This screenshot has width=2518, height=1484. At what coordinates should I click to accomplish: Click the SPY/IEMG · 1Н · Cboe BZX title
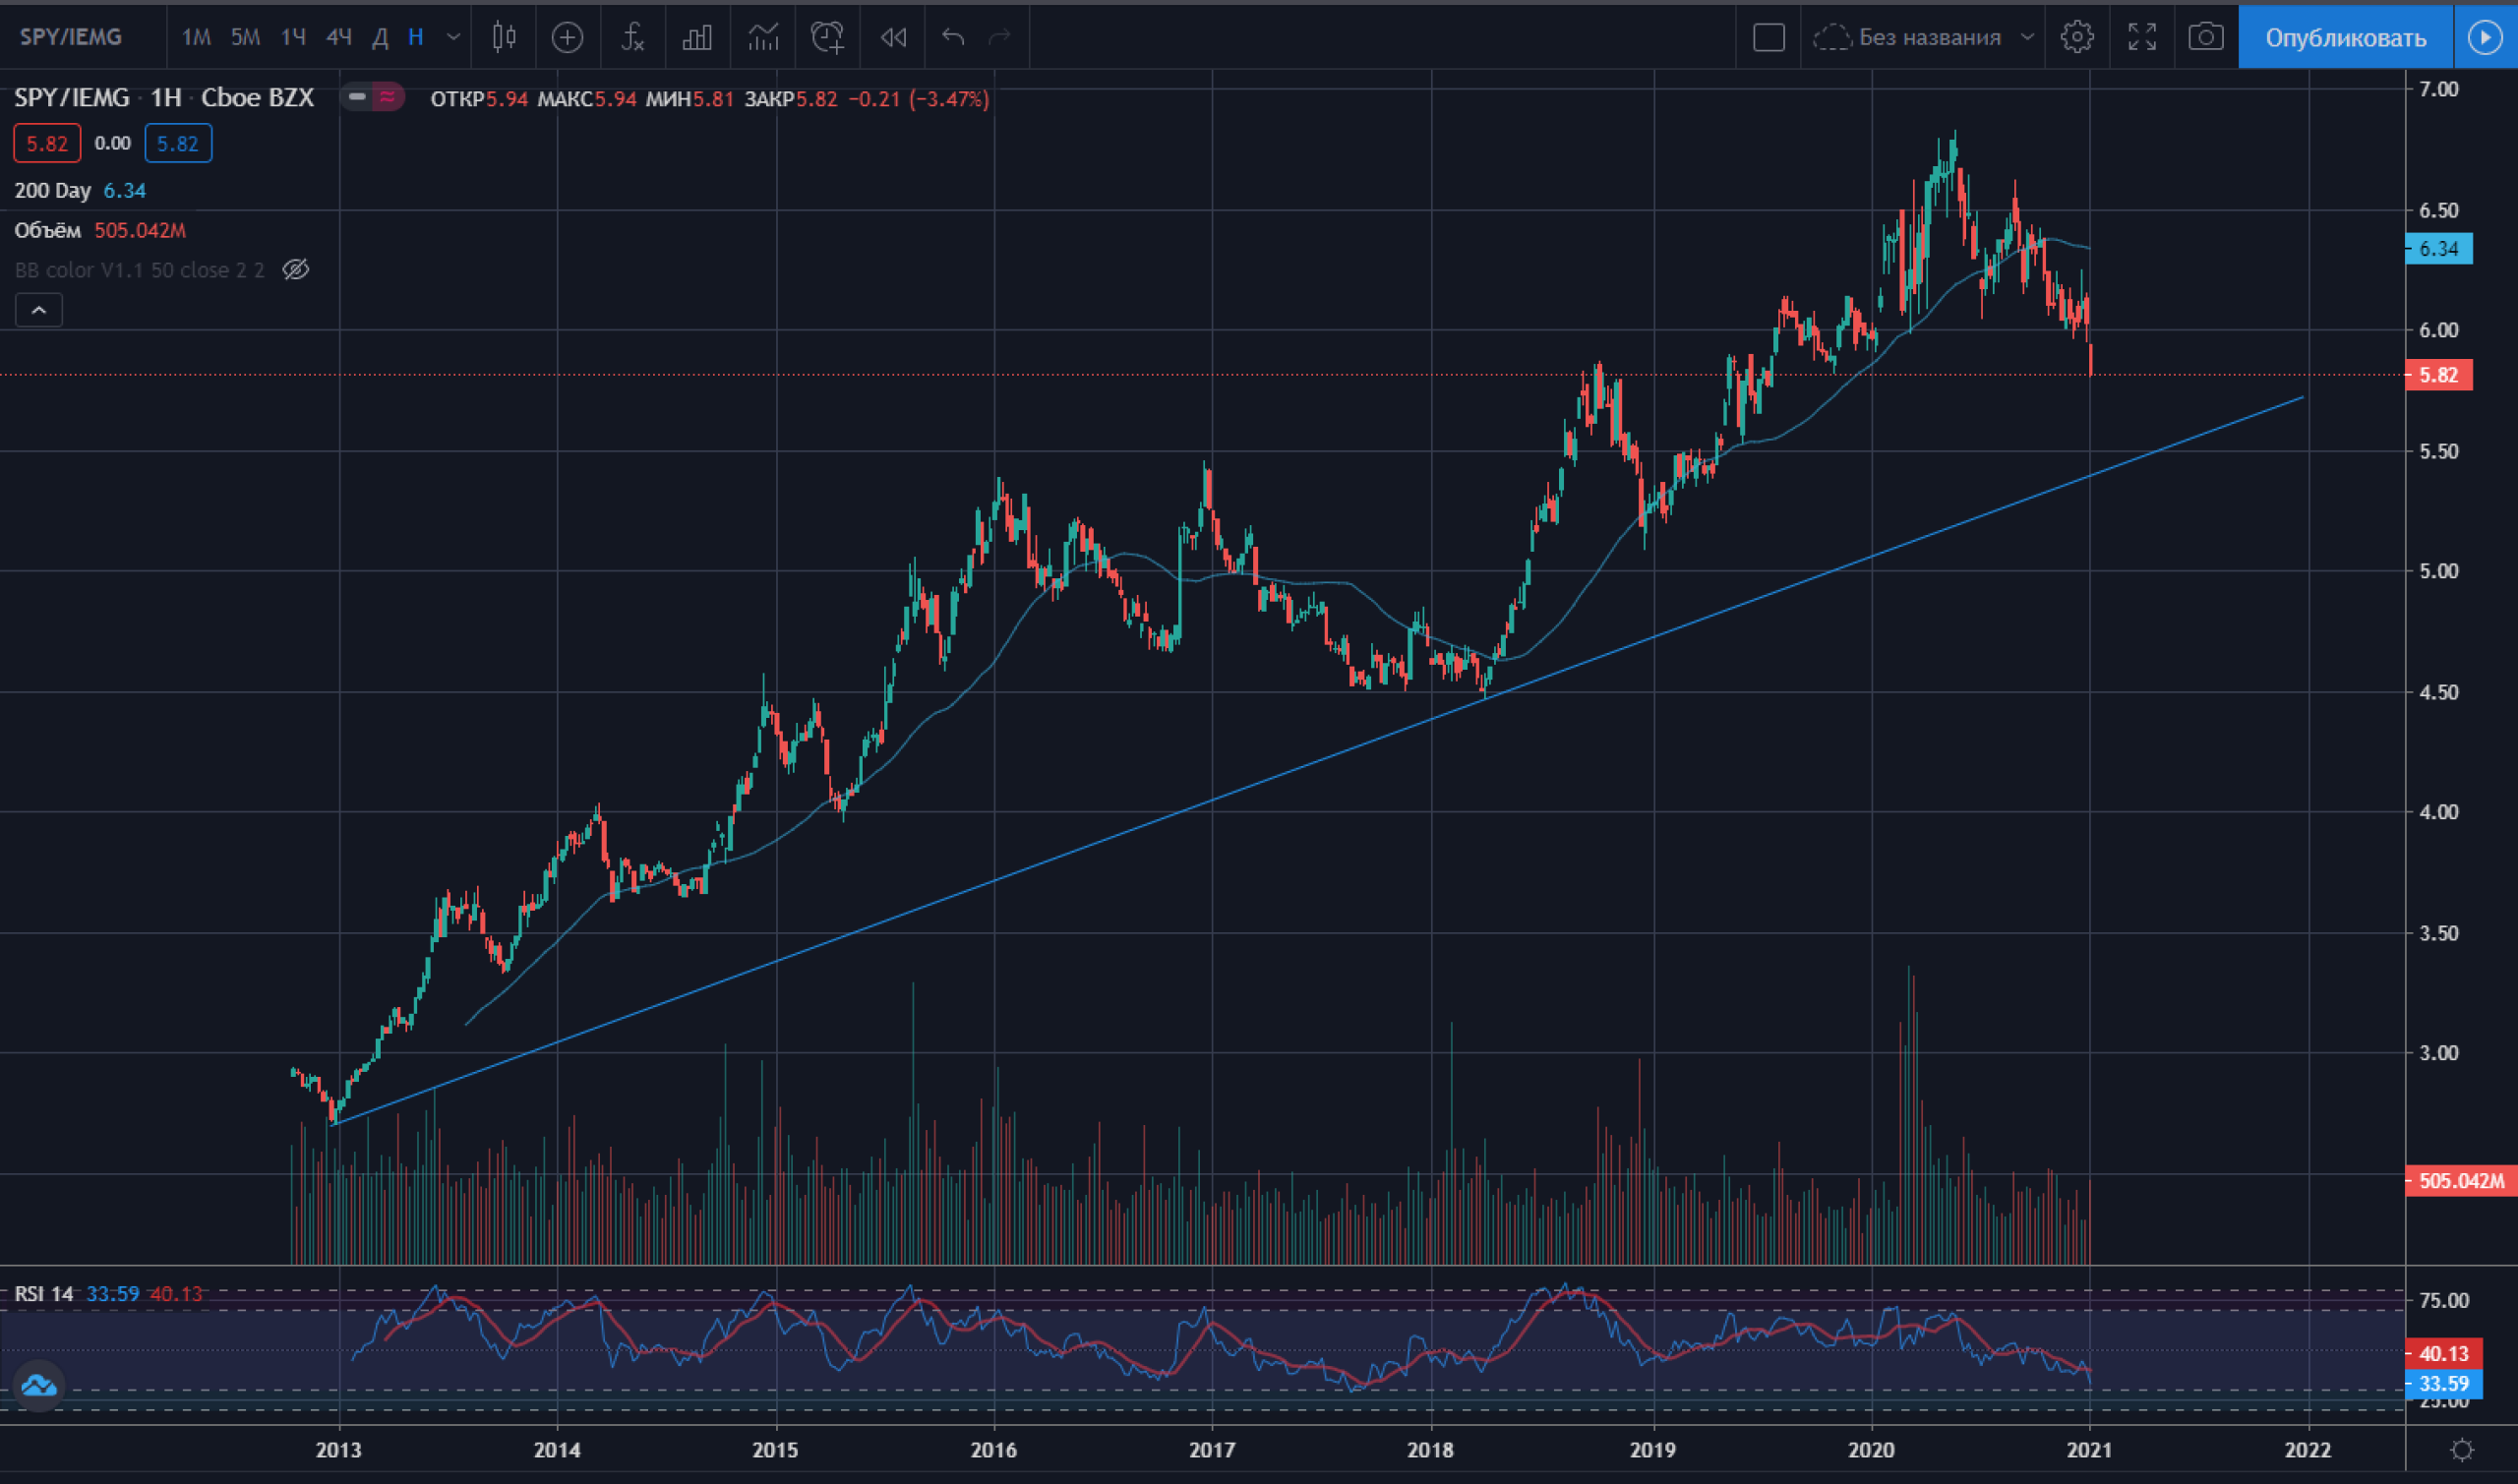click(x=164, y=97)
